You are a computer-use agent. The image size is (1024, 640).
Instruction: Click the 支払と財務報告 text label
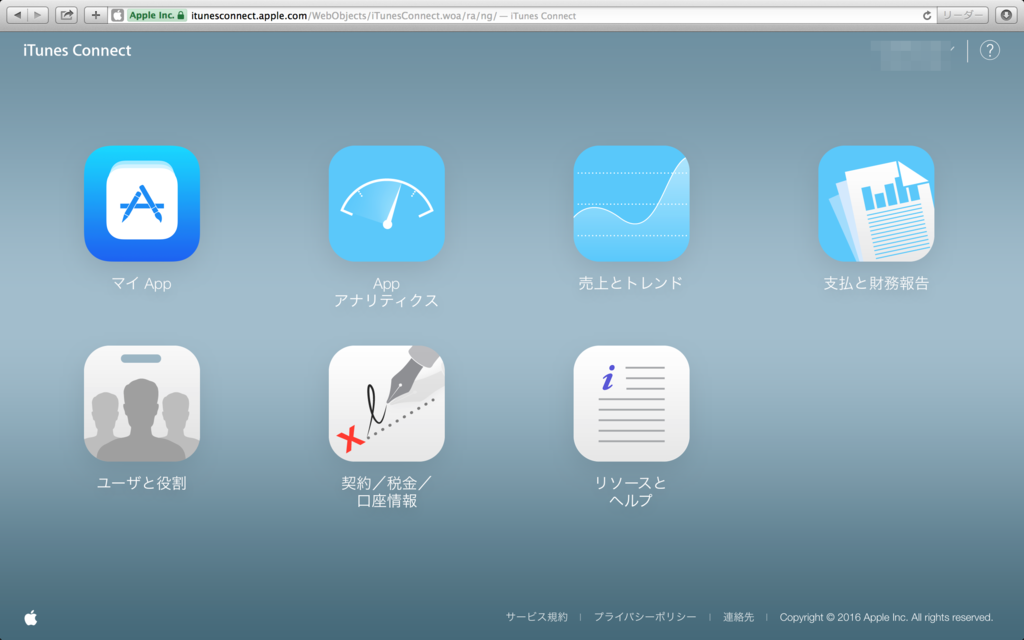(876, 283)
